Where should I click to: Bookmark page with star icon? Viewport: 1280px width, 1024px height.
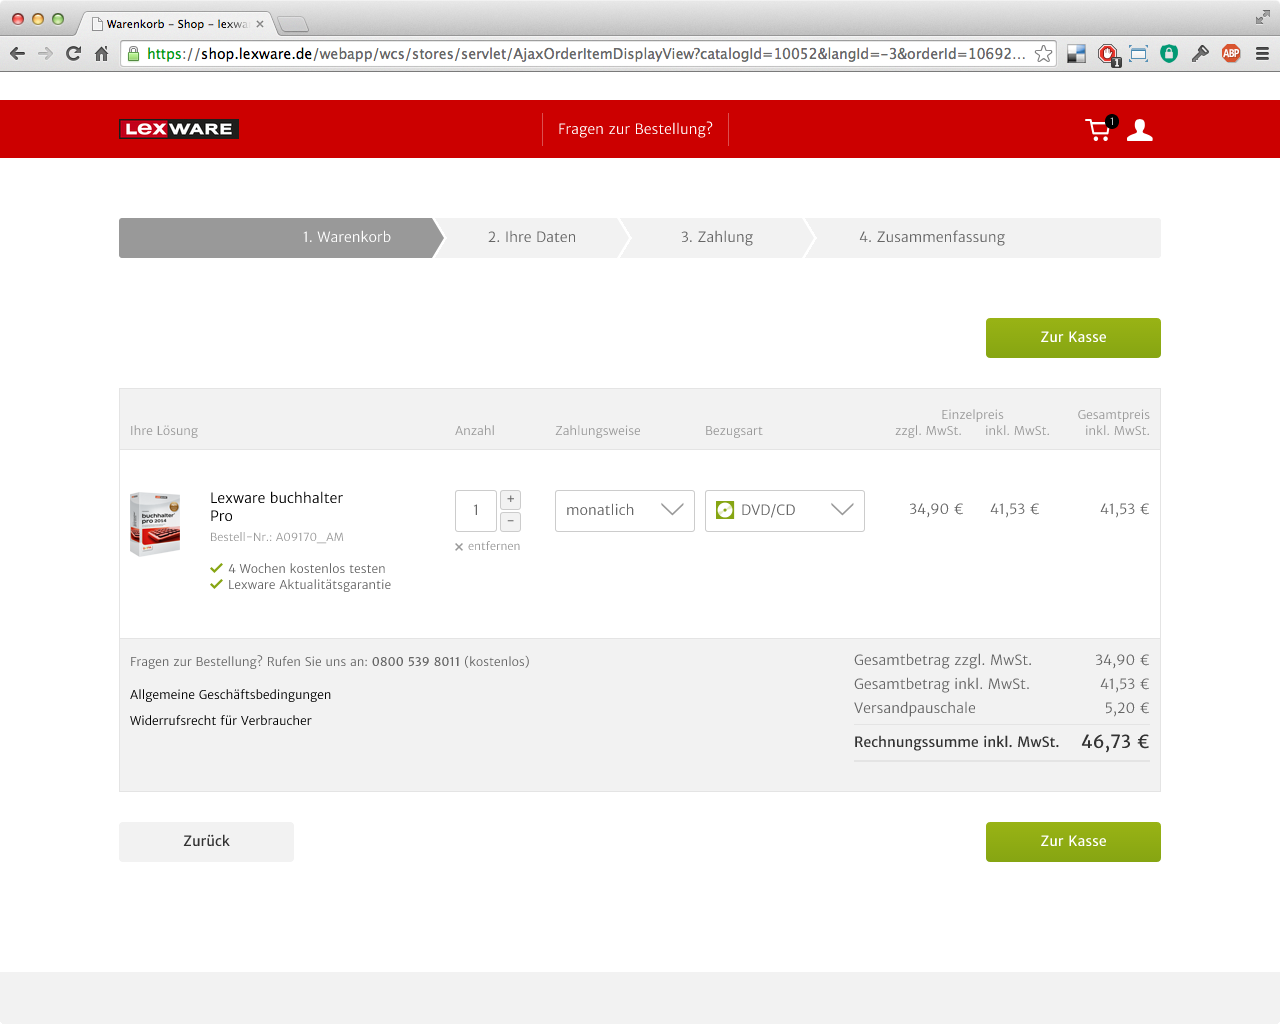click(x=1043, y=54)
